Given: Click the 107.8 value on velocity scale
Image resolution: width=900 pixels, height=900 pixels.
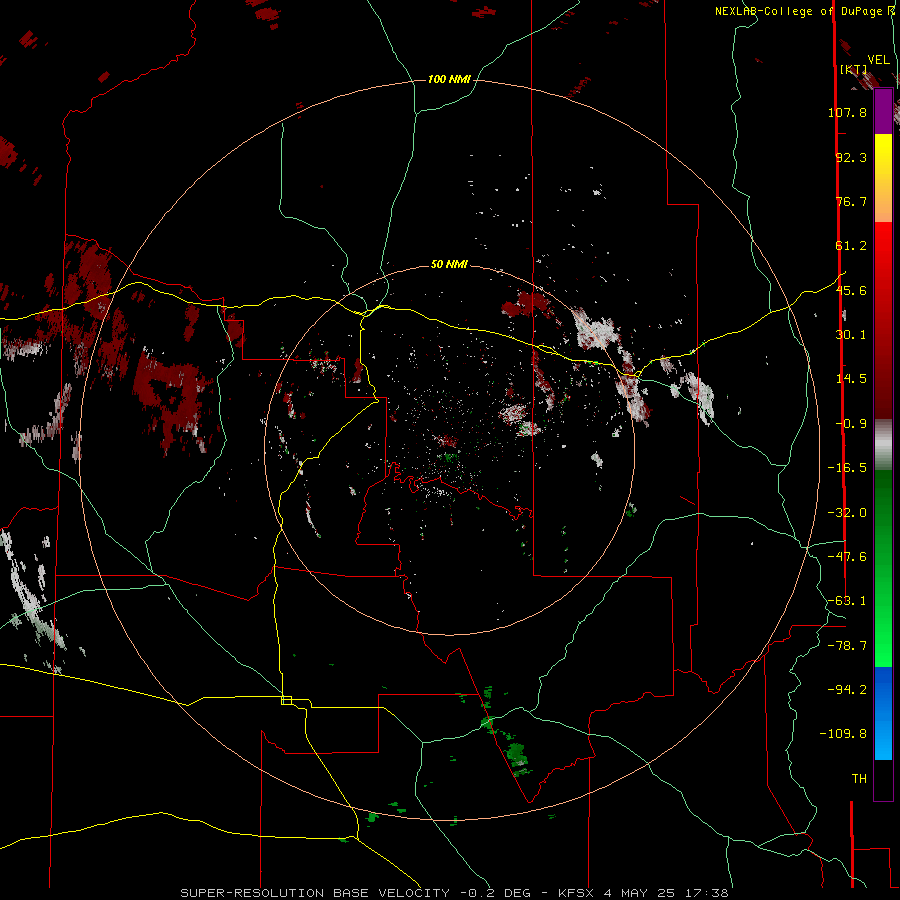Looking at the screenshot, I should click(x=847, y=112).
